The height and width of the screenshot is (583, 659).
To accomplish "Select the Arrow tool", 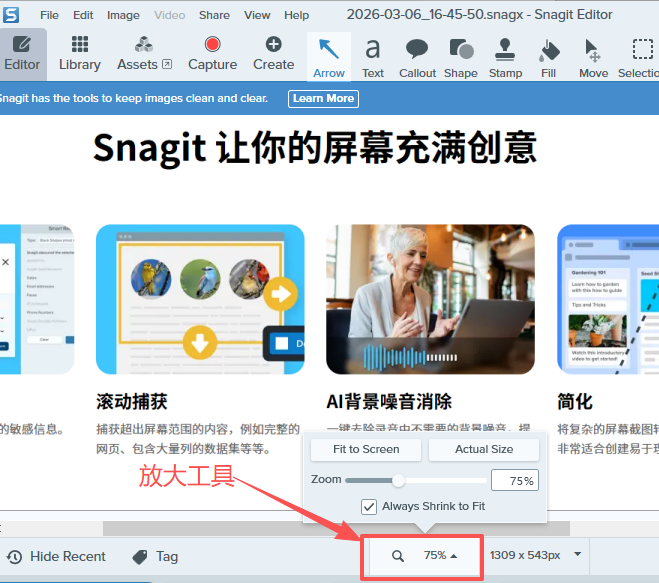I will pyautogui.click(x=329, y=57).
